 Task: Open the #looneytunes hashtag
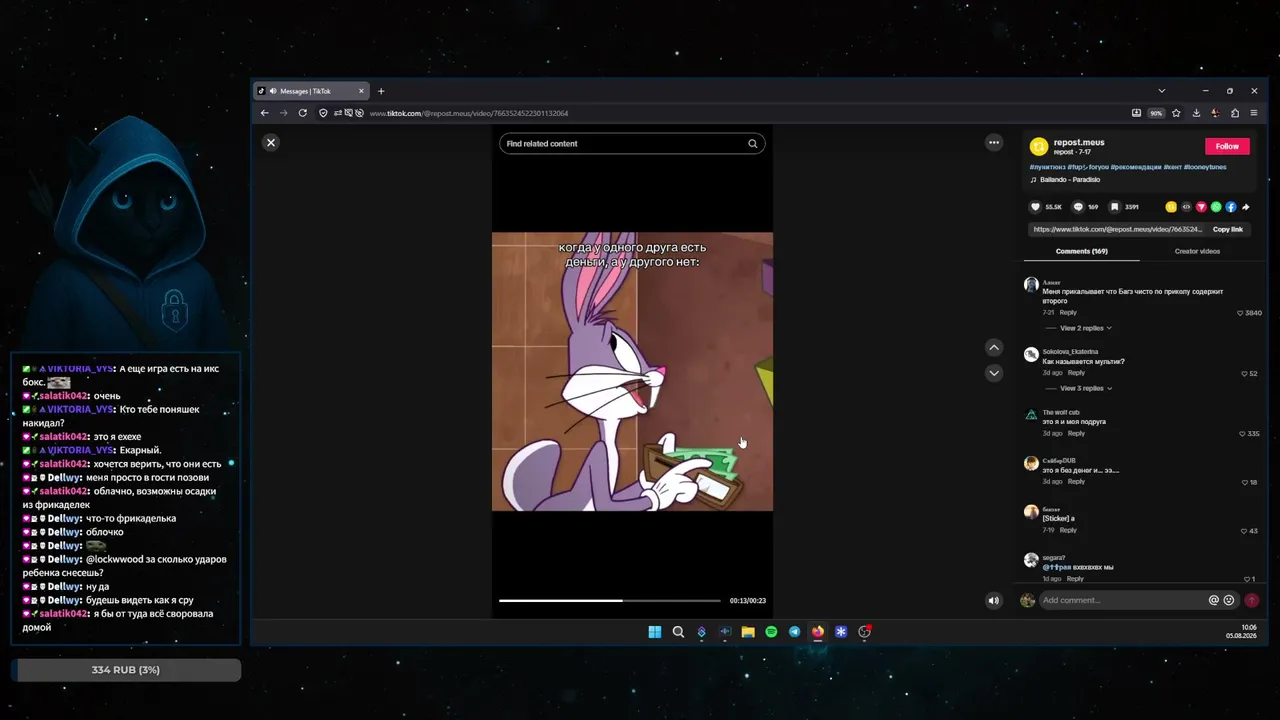pos(1205,167)
